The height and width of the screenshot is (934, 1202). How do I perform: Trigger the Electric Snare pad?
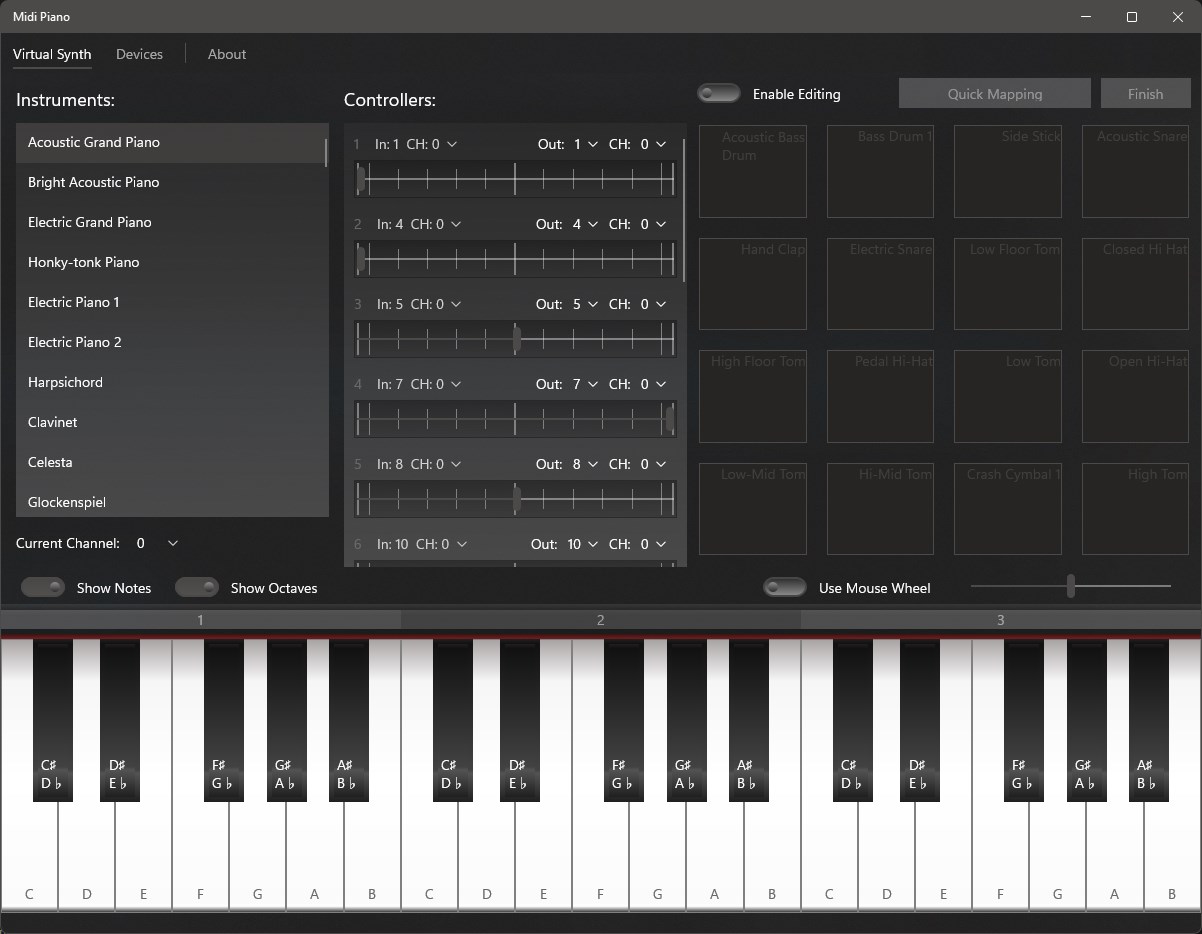pyautogui.click(x=880, y=284)
